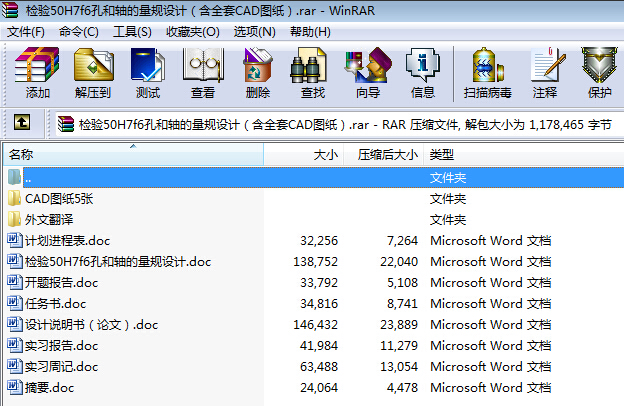Click the Word icon of 实习报告.doc

[15, 345]
